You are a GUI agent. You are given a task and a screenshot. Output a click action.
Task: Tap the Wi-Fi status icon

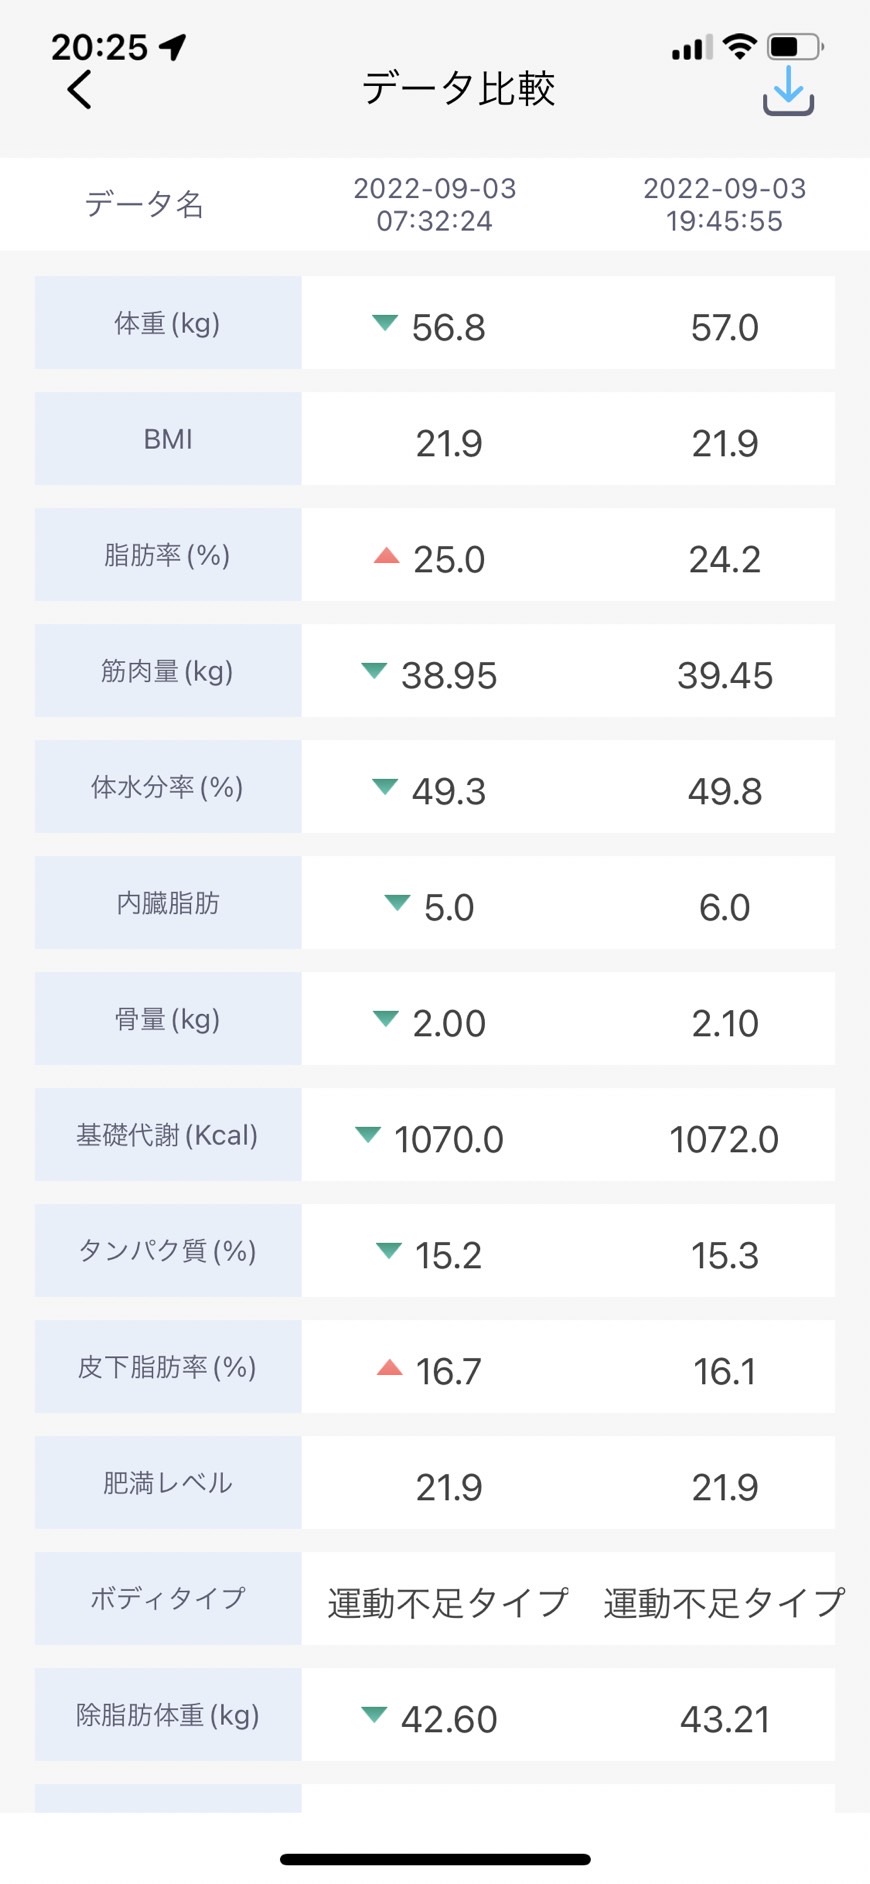click(740, 46)
